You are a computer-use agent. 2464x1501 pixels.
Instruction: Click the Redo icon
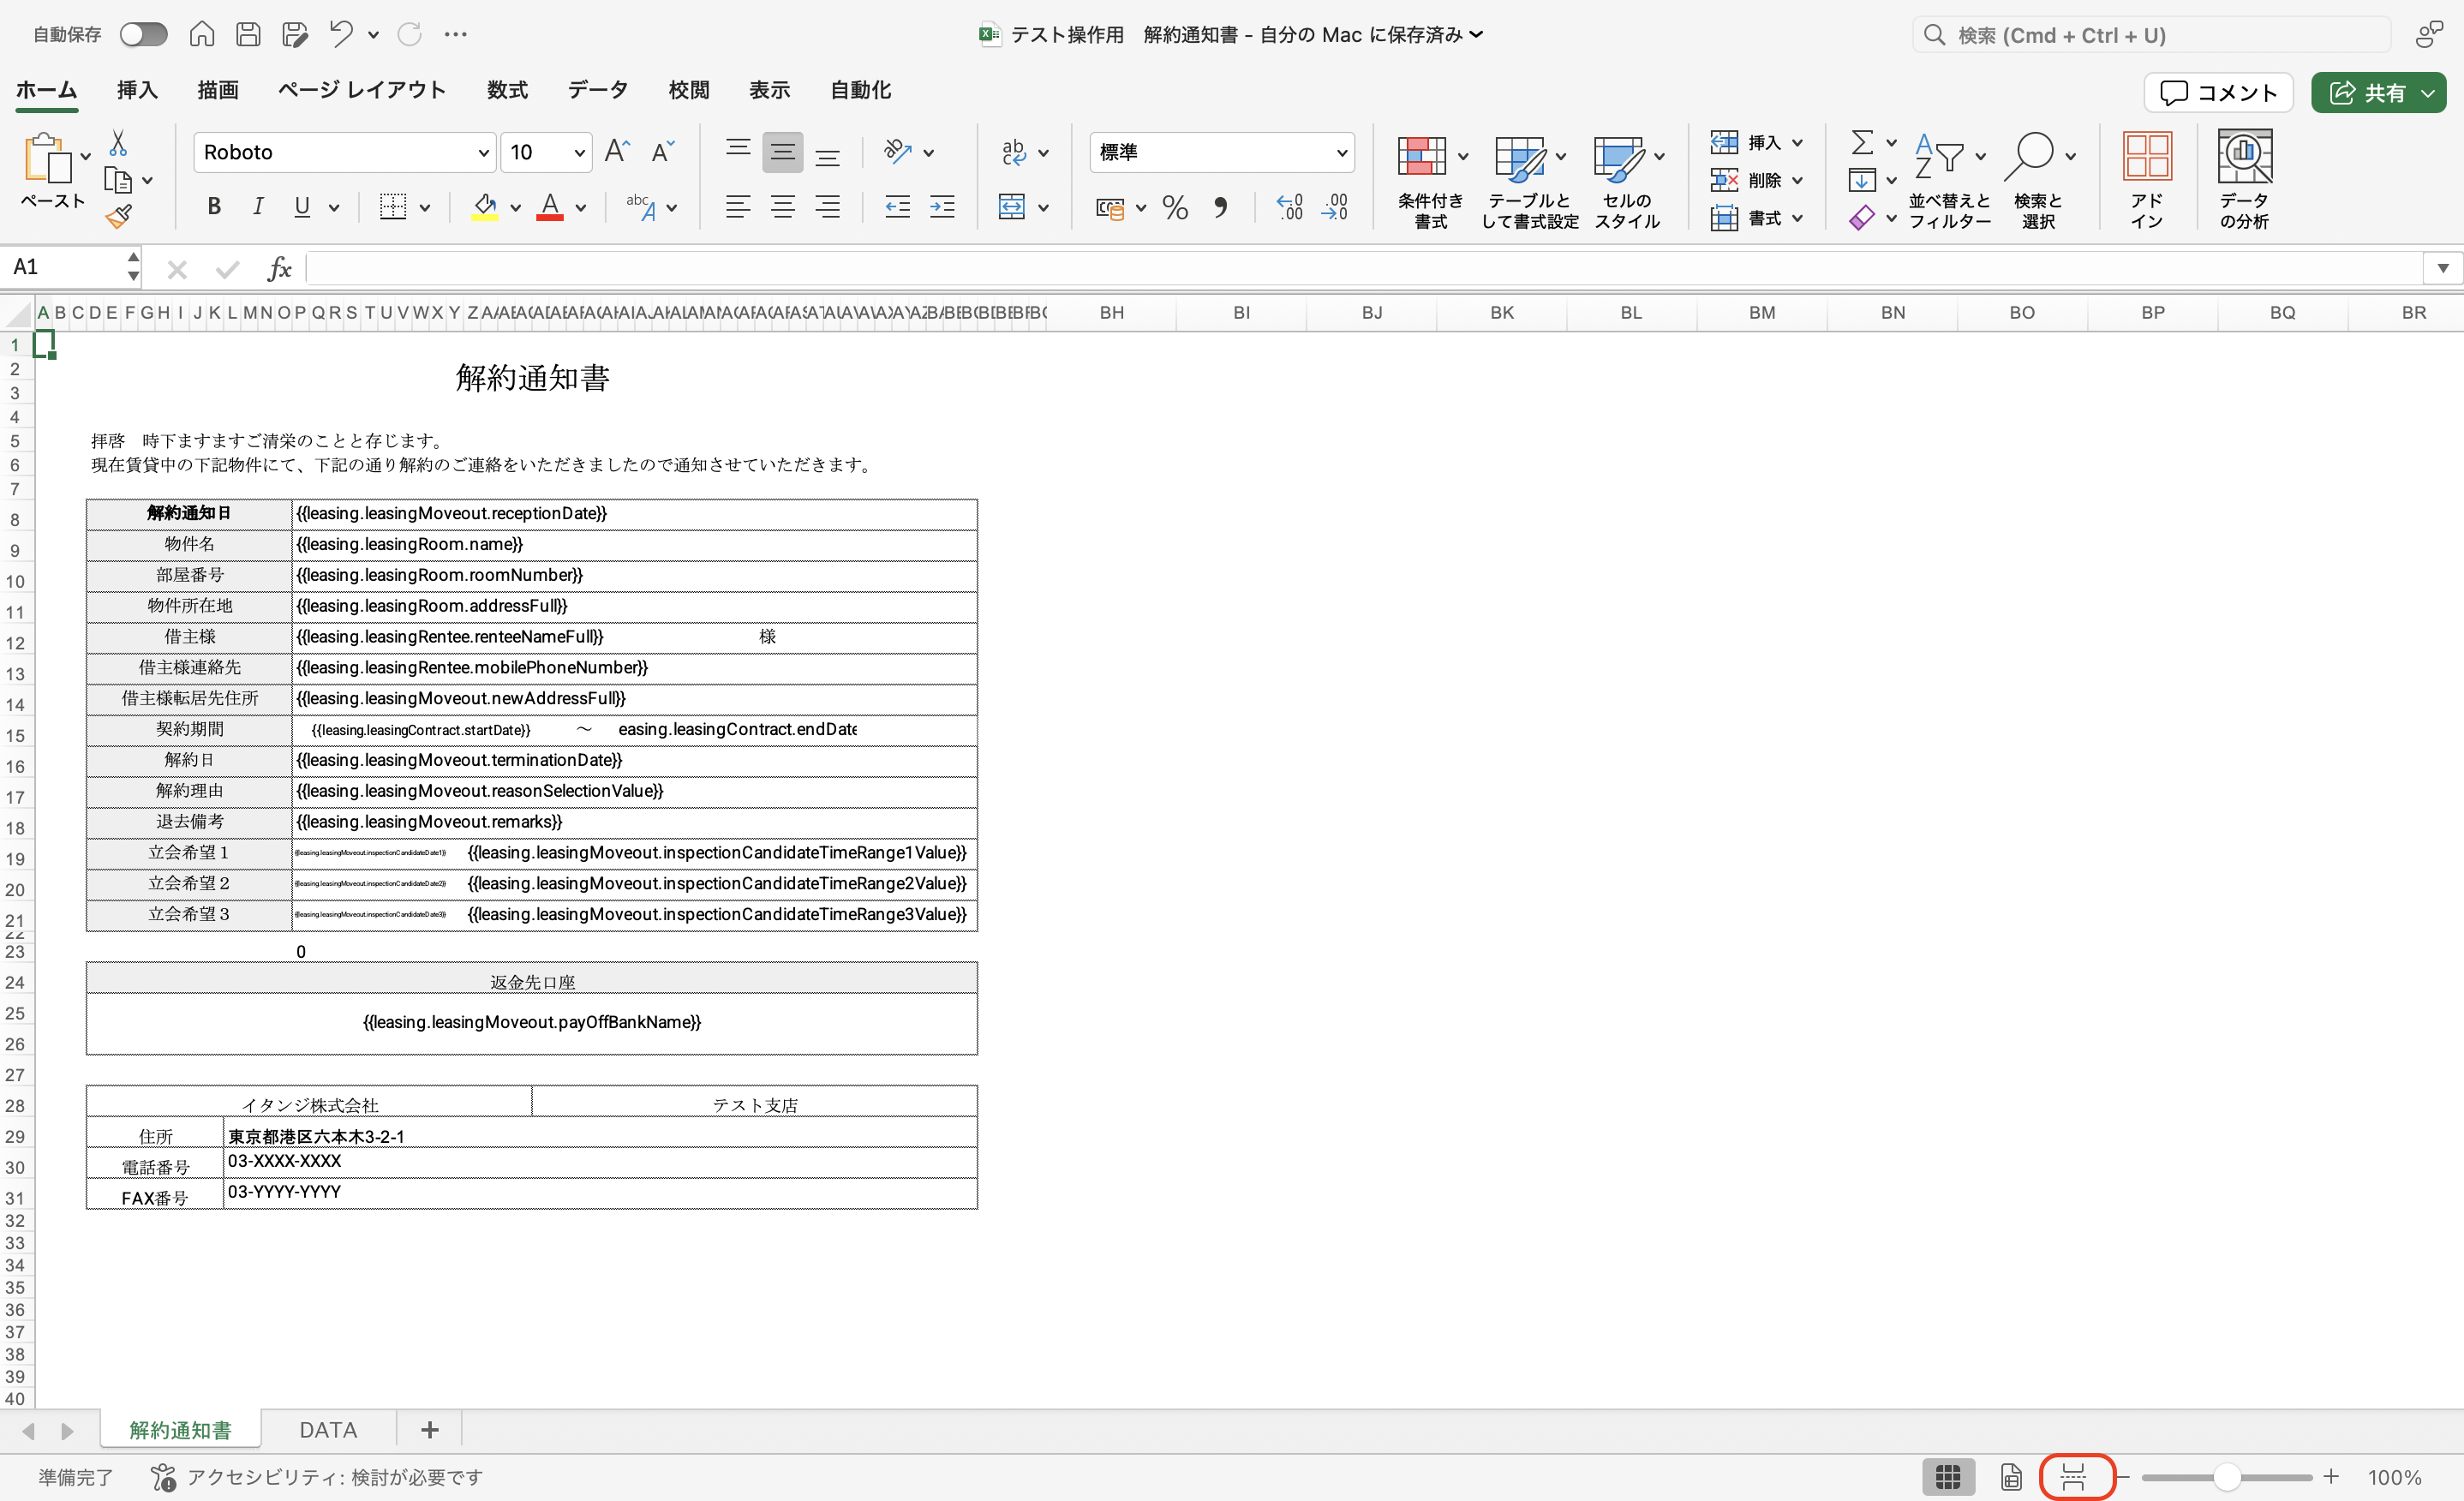[x=410, y=35]
